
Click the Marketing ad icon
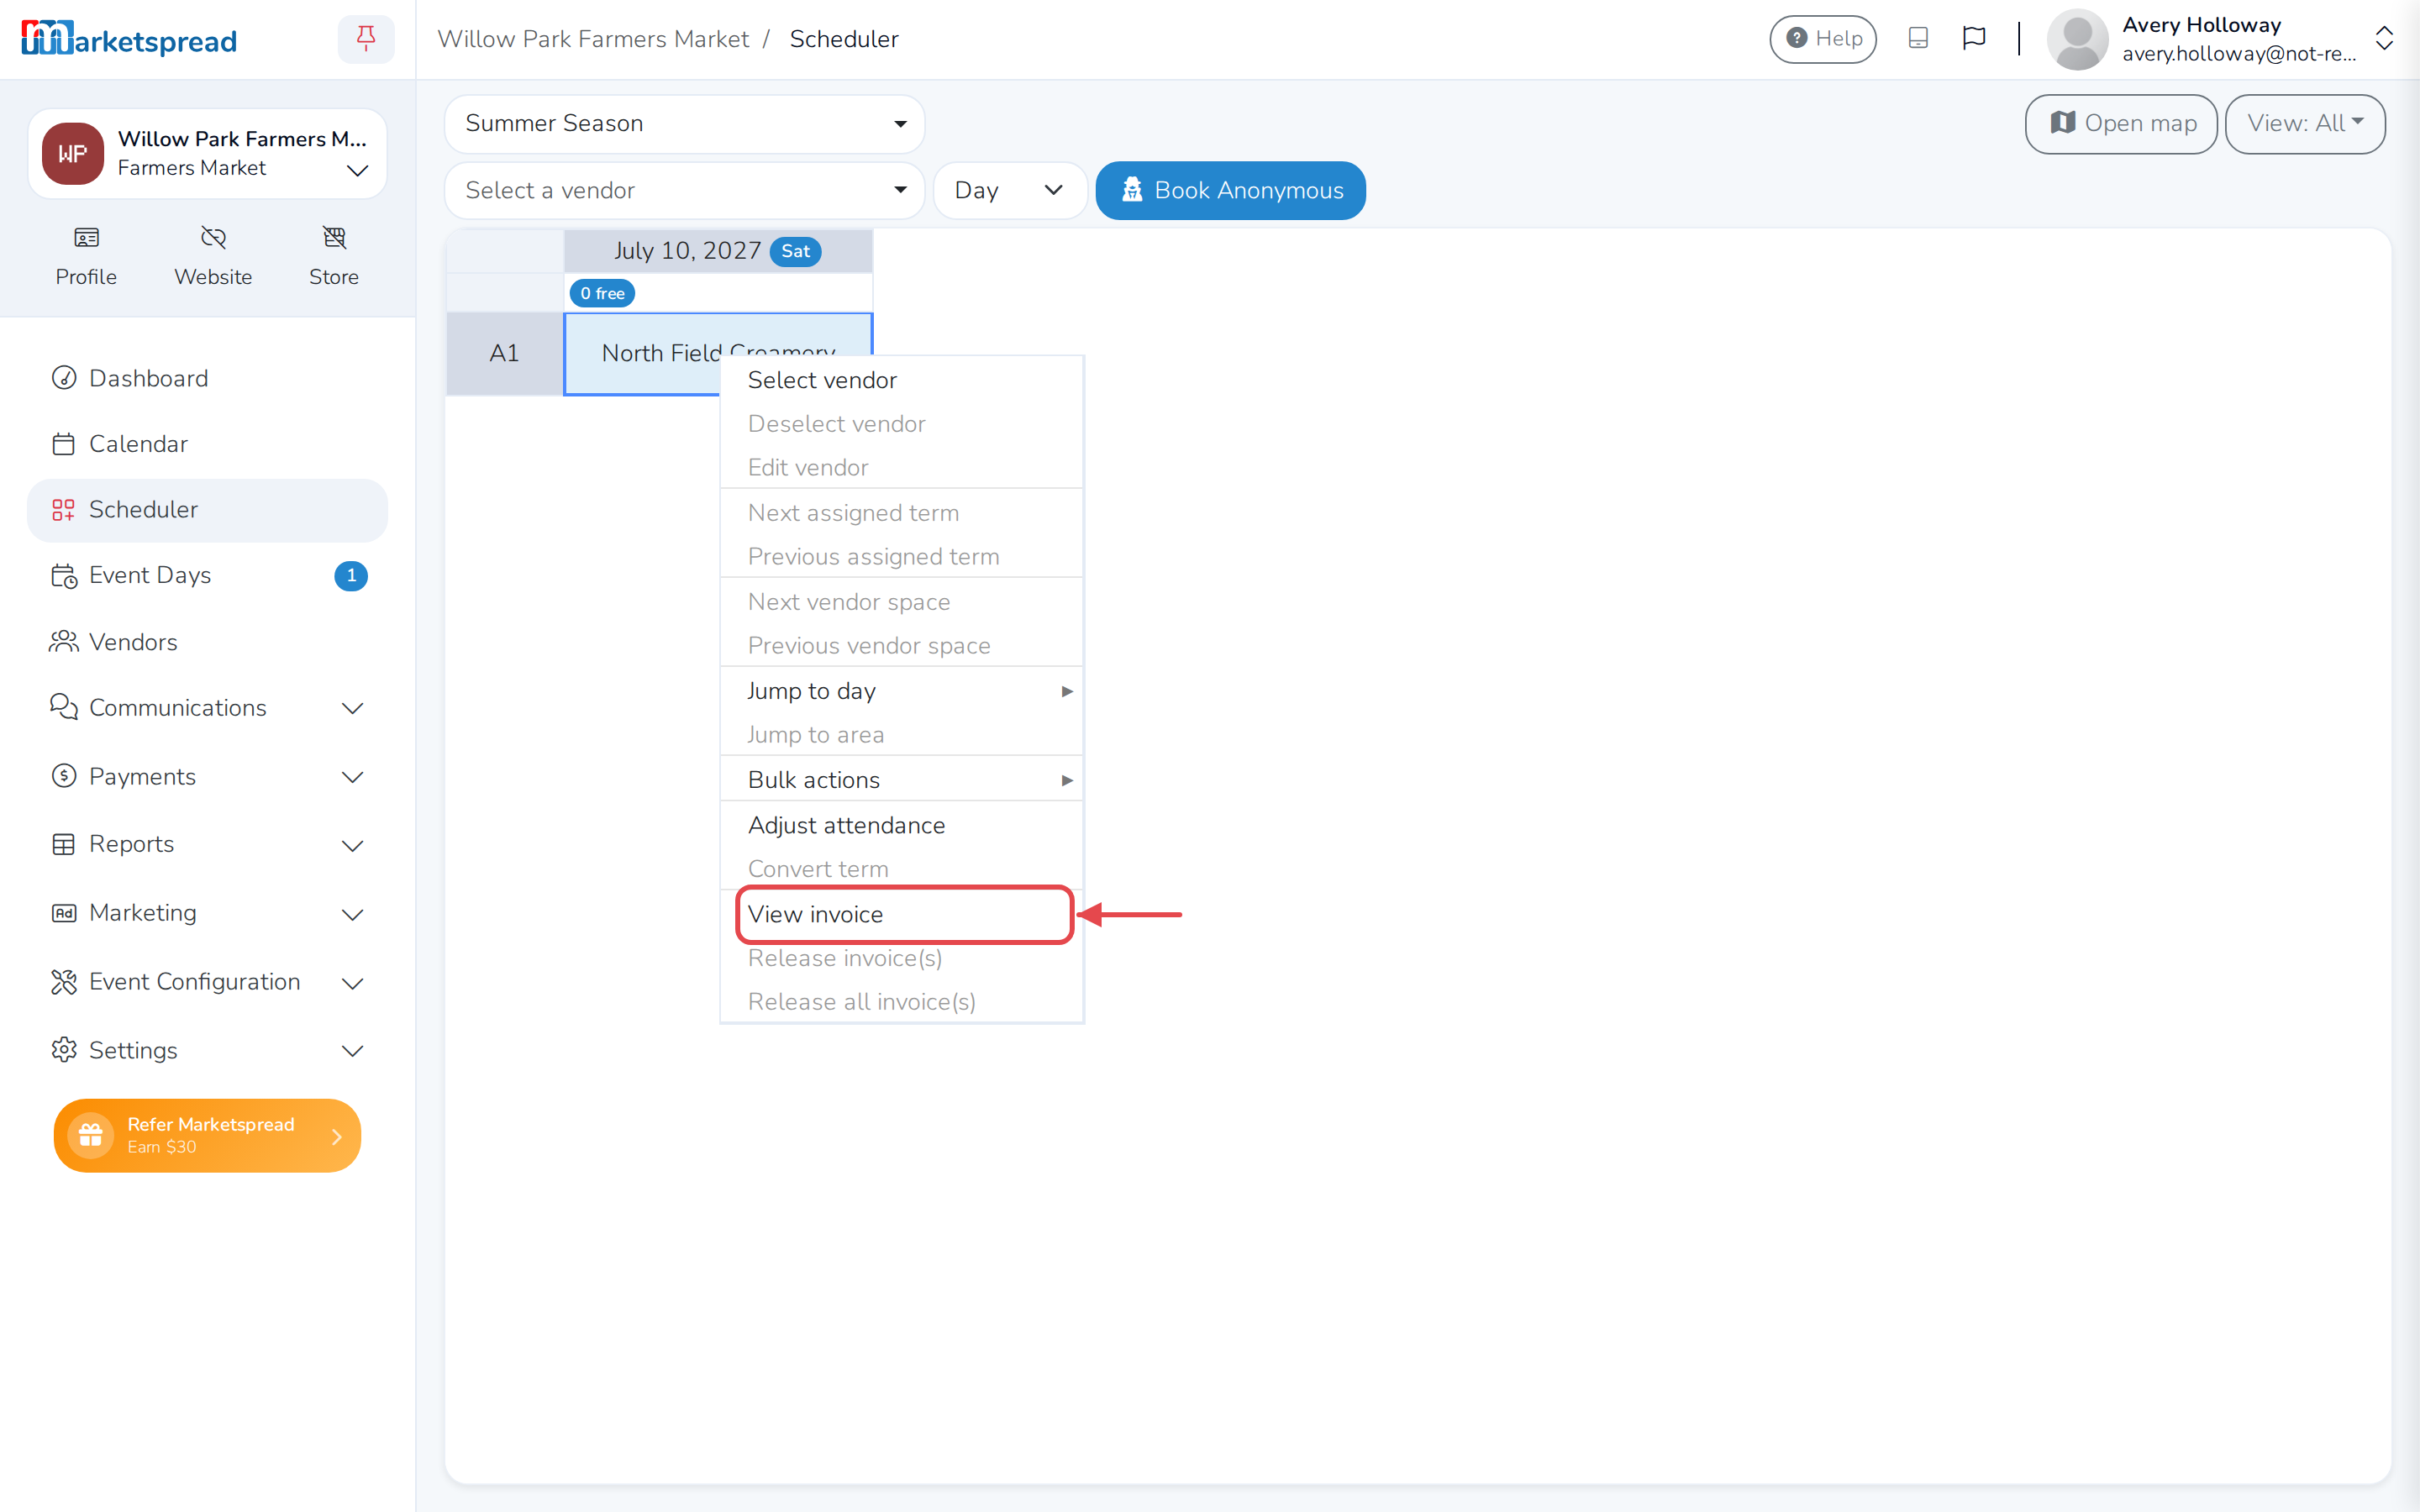(x=64, y=913)
